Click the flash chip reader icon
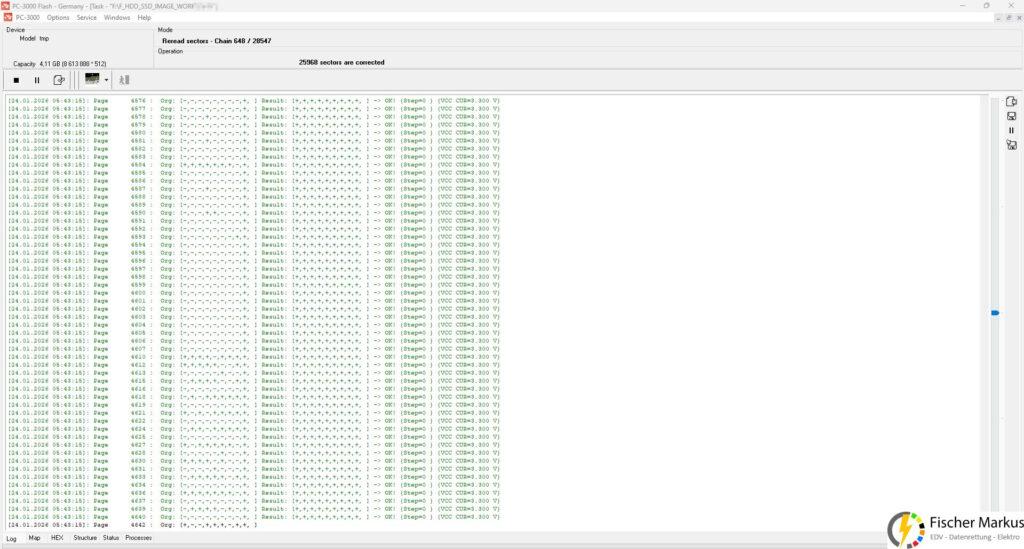Image resolution: width=1024 pixels, height=549 pixels. pyautogui.click(x=92, y=79)
